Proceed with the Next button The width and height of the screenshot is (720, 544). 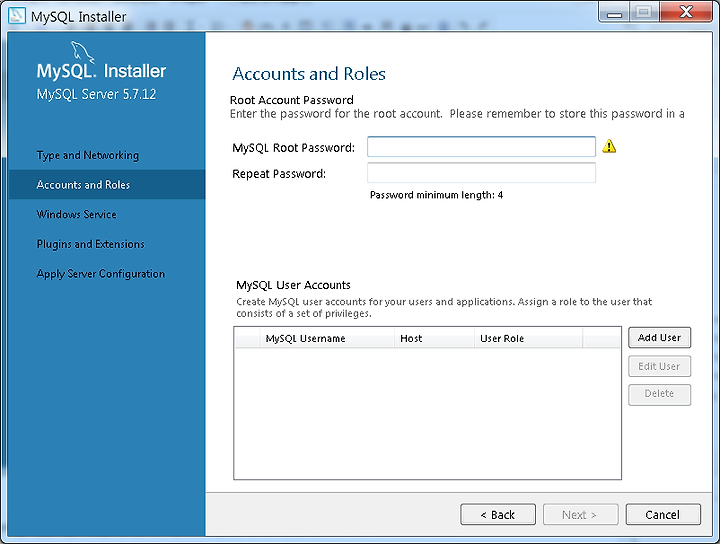(x=580, y=515)
